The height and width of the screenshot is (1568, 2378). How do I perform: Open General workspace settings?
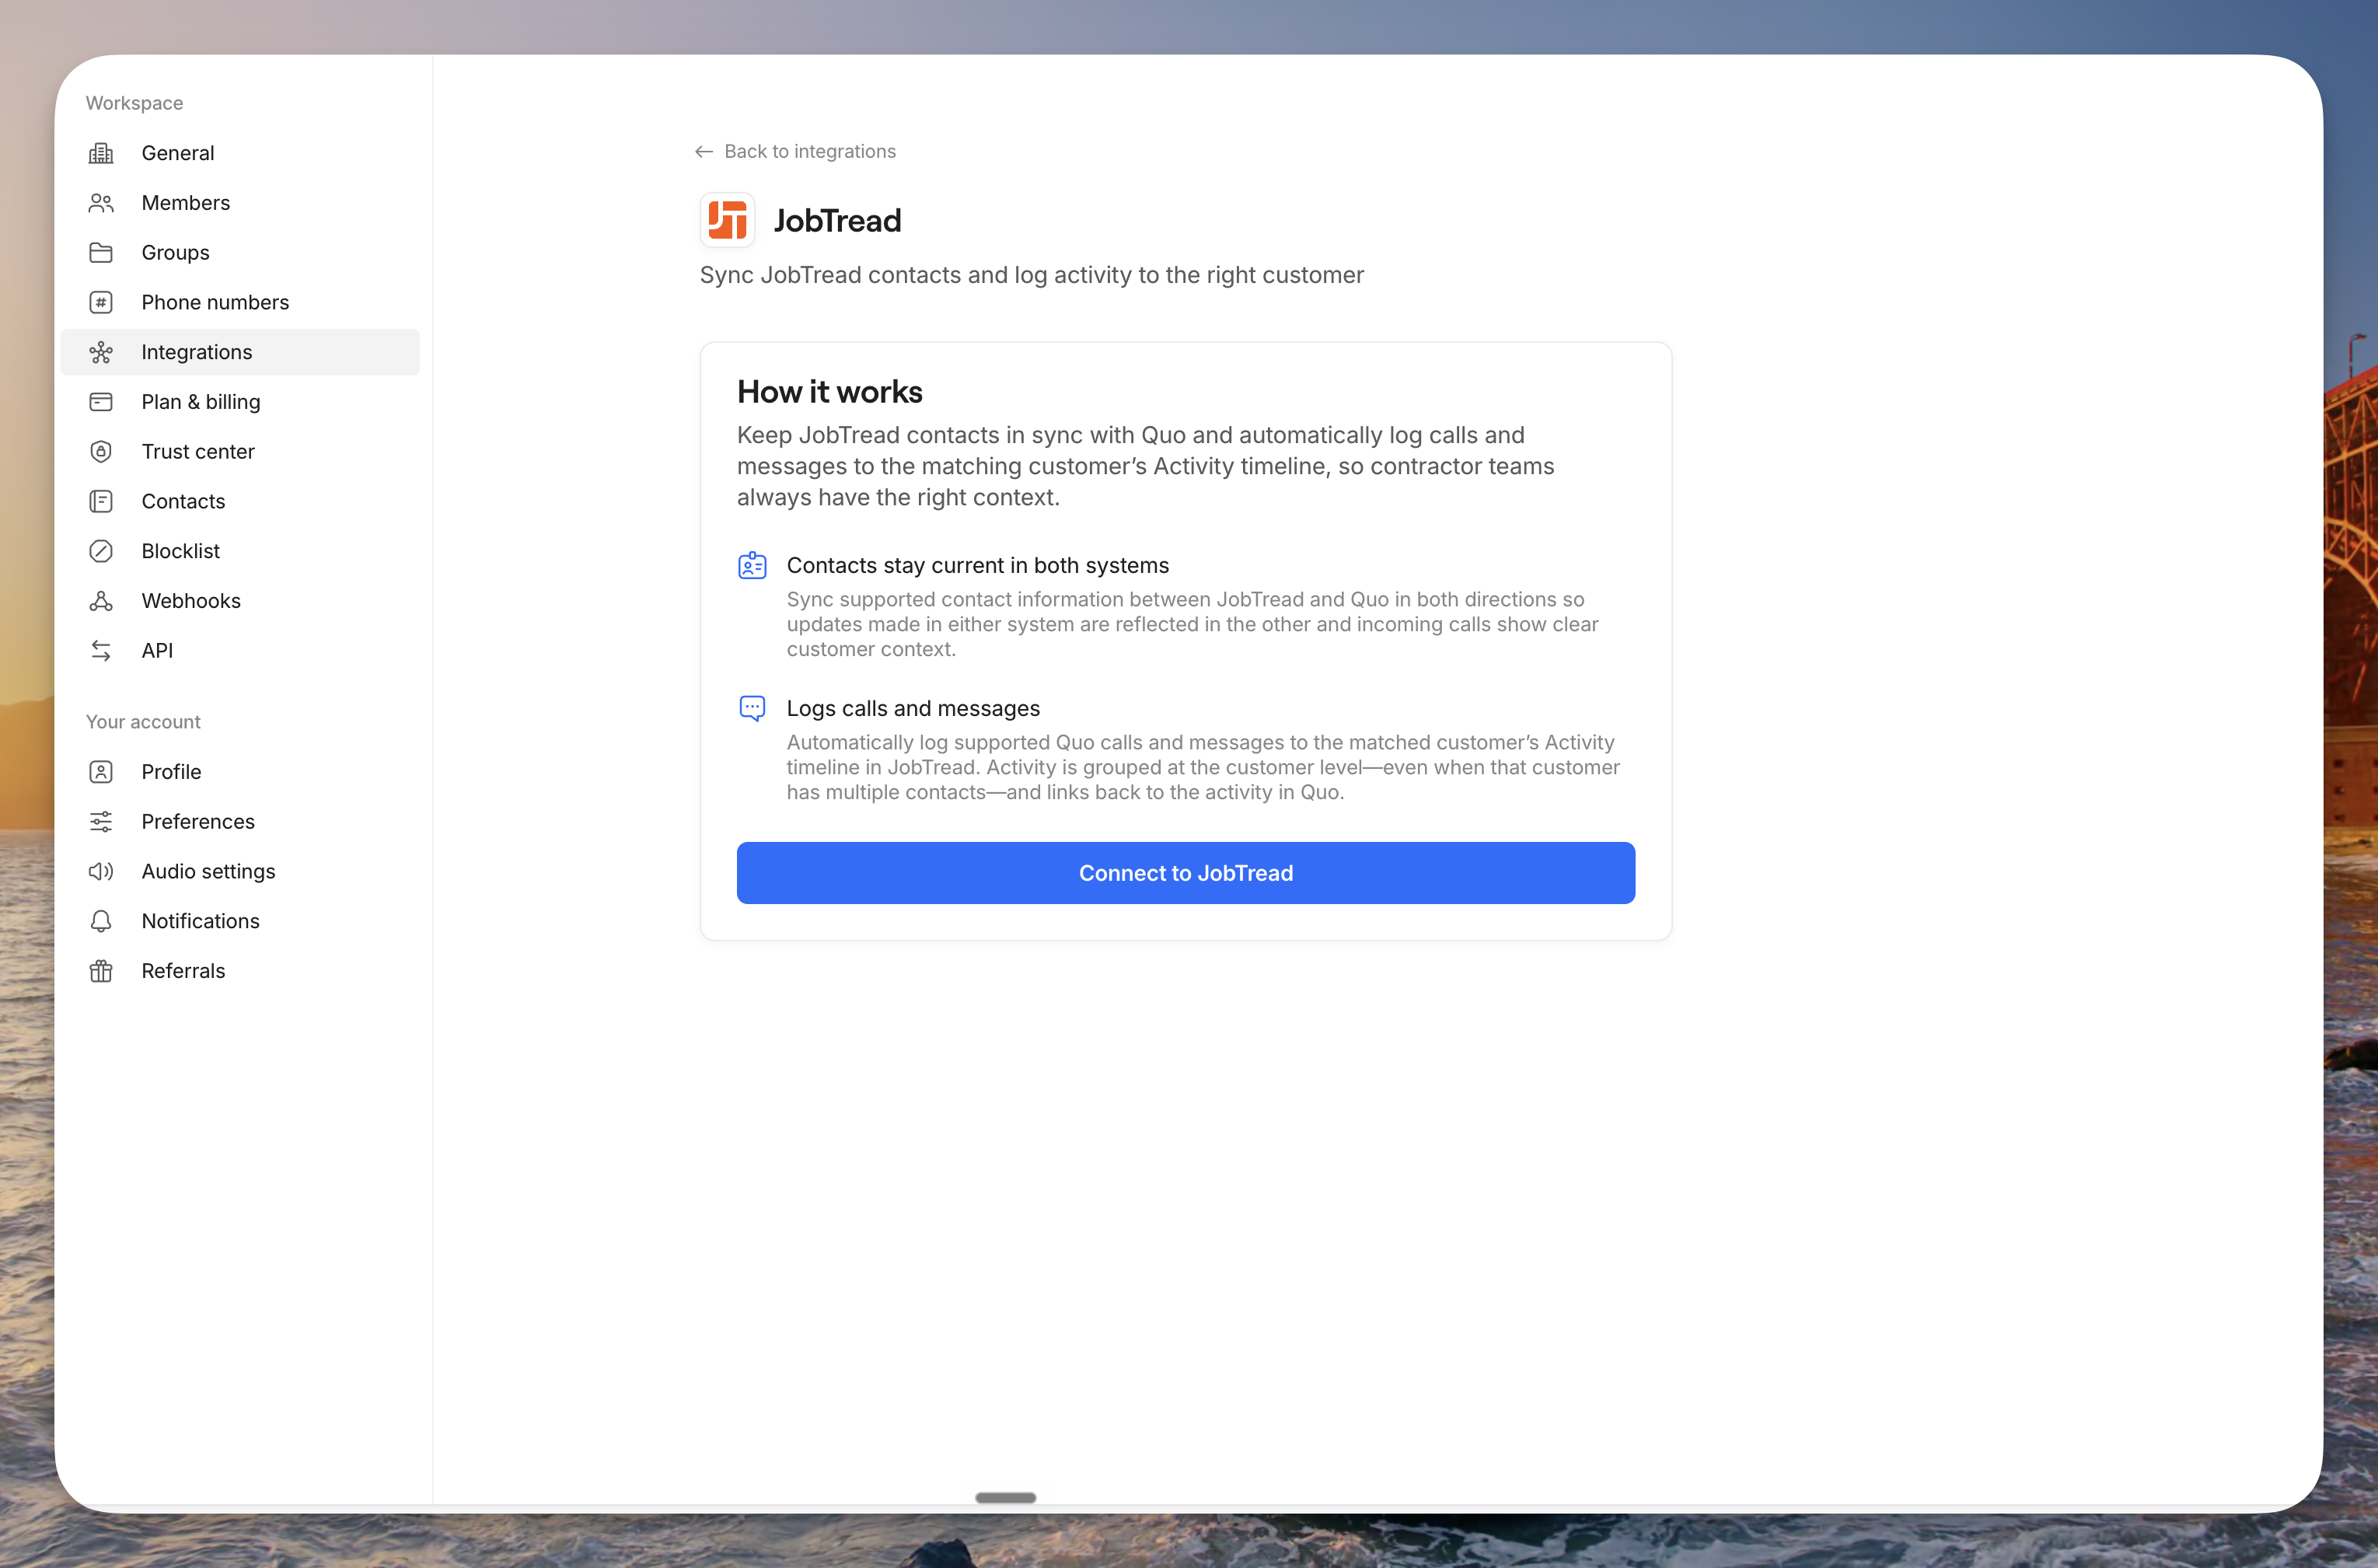240,153
